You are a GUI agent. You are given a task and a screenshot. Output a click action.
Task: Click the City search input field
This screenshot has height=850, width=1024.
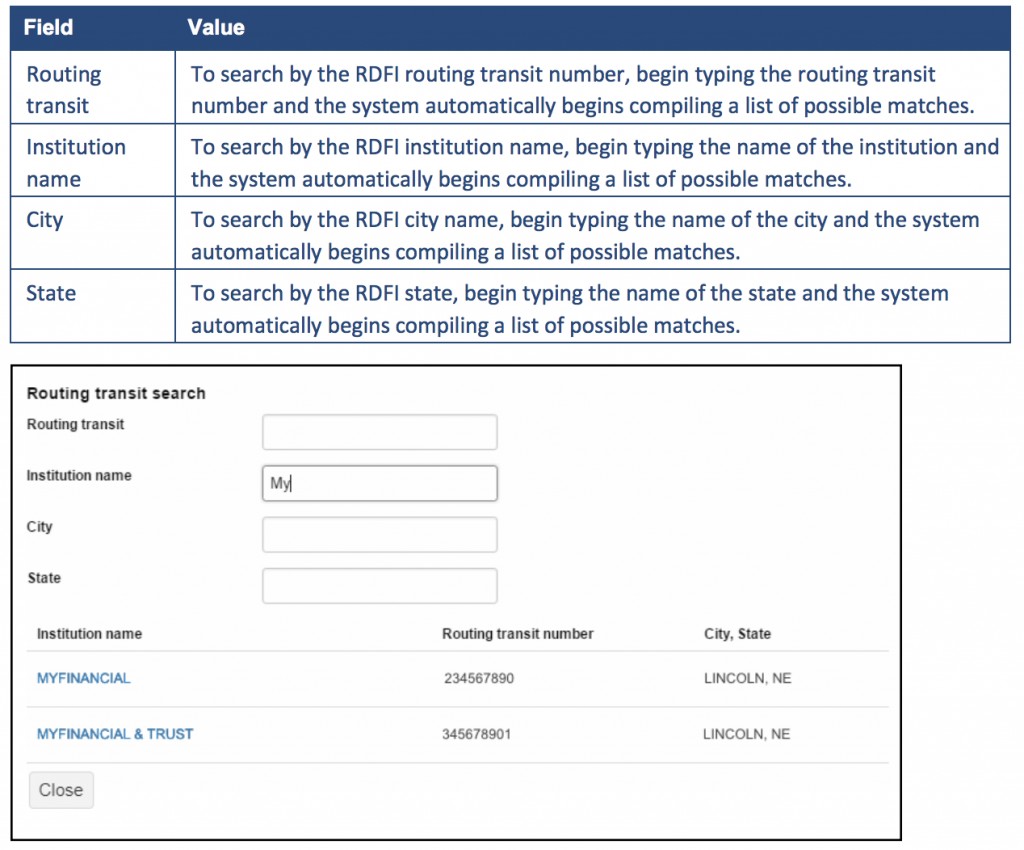[x=379, y=535]
